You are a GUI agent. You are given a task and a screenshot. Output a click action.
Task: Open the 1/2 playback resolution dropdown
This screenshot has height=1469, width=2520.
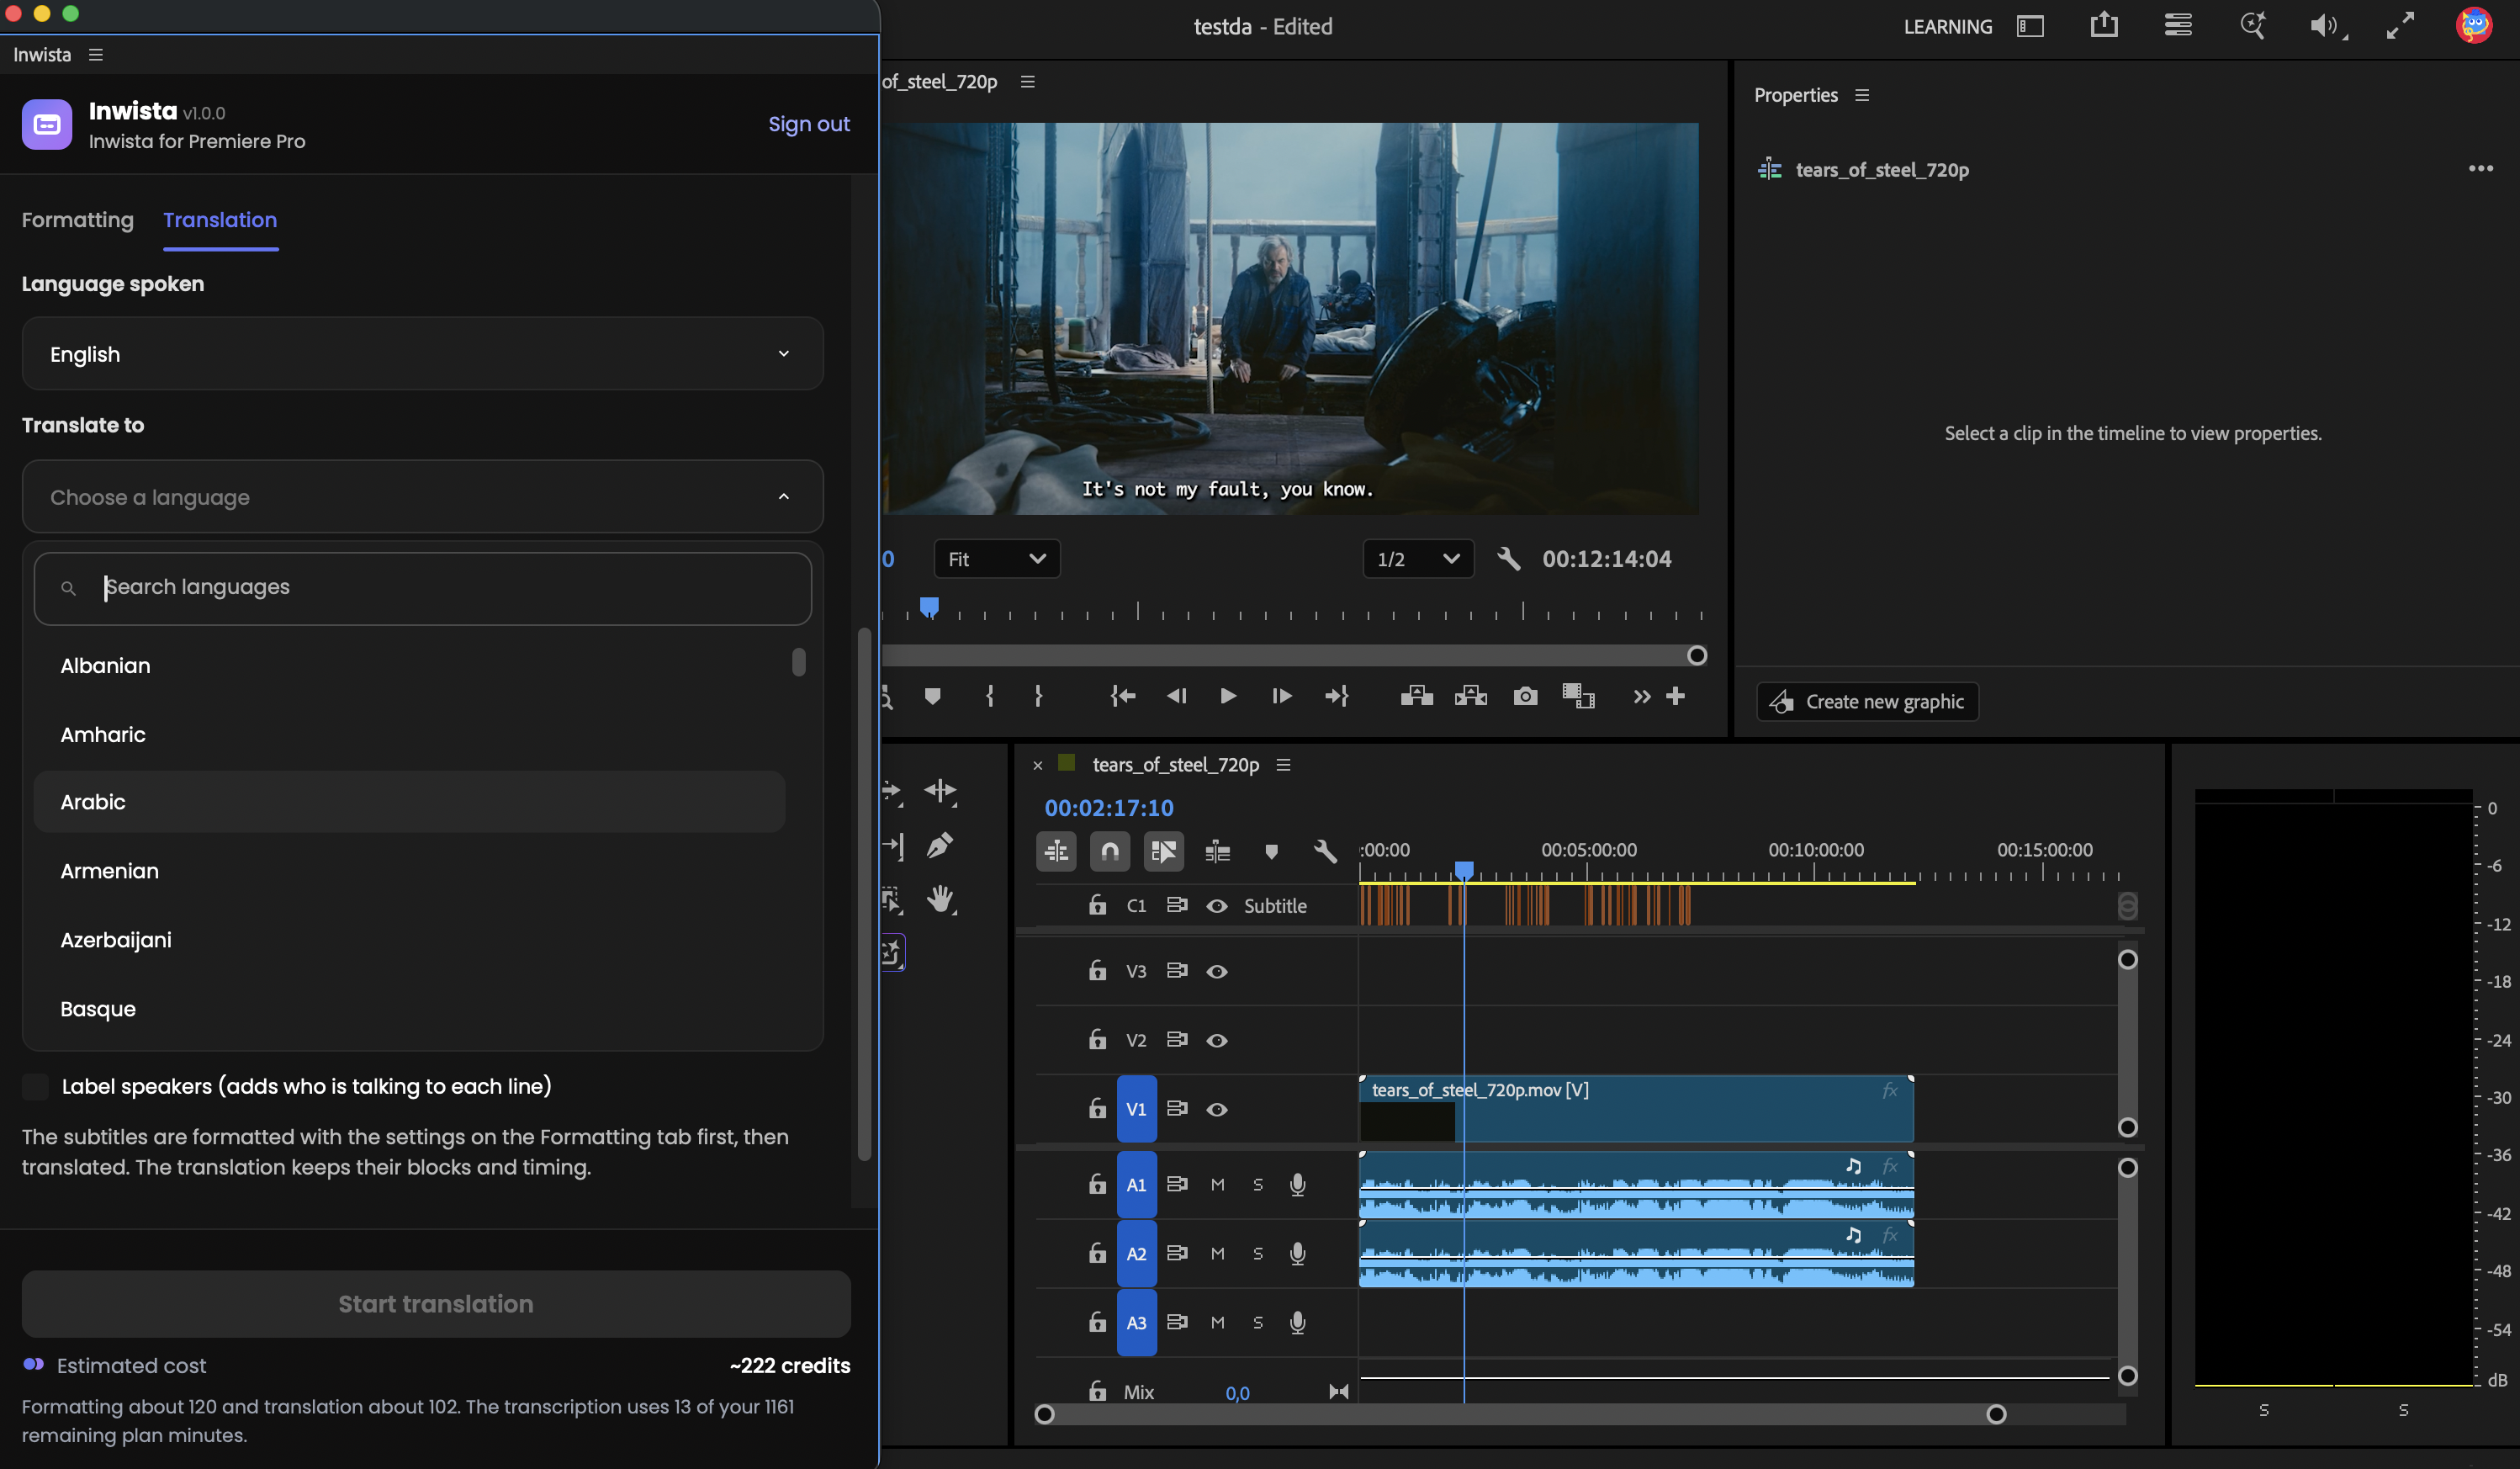[x=1417, y=559]
